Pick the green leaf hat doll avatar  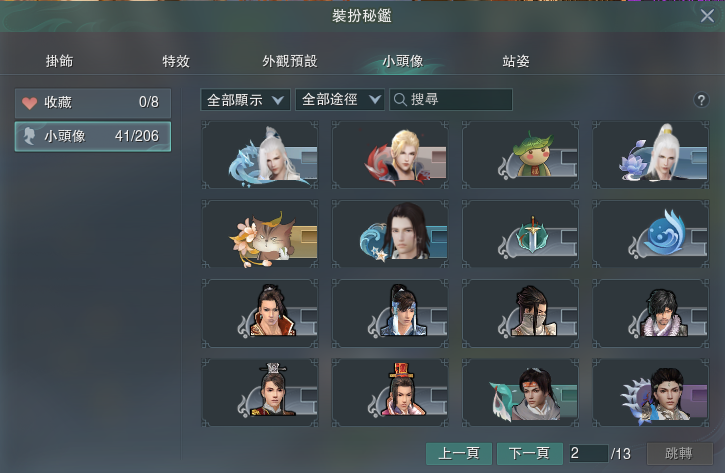click(x=520, y=155)
